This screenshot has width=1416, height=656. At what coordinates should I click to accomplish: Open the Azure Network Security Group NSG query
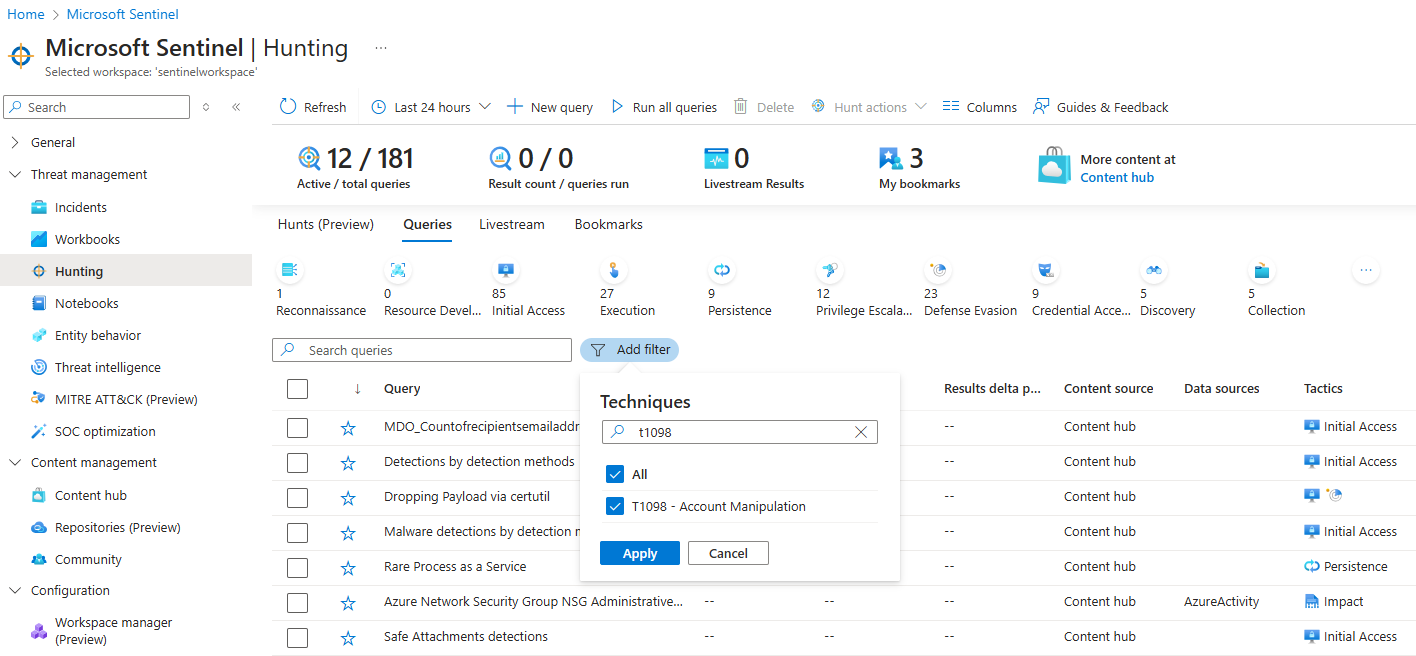(534, 602)
